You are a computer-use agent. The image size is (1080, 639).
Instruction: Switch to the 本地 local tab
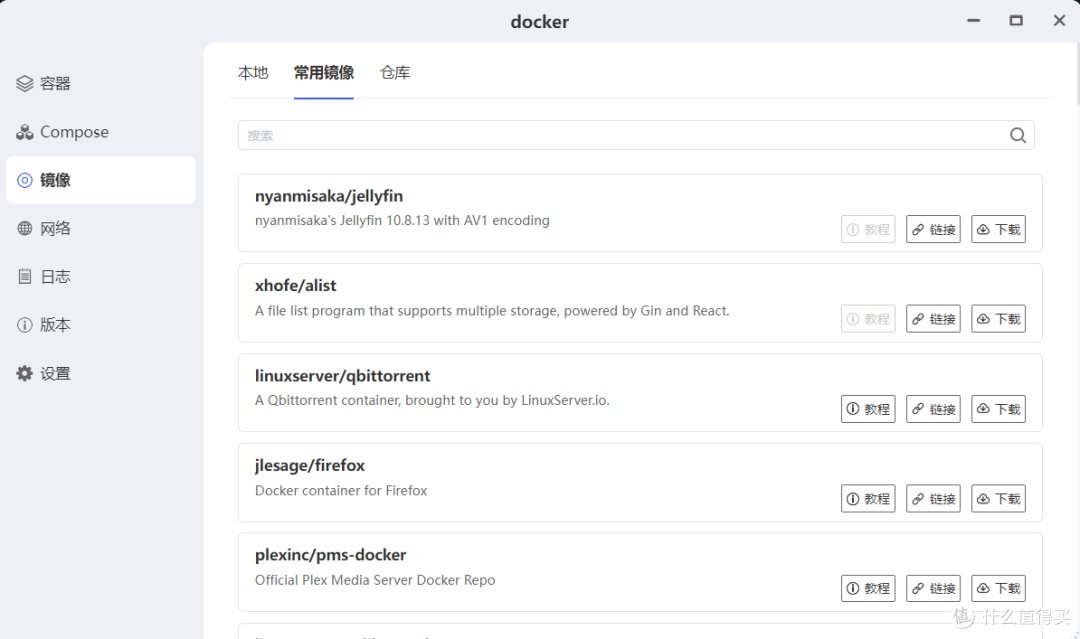click(253, 72)
